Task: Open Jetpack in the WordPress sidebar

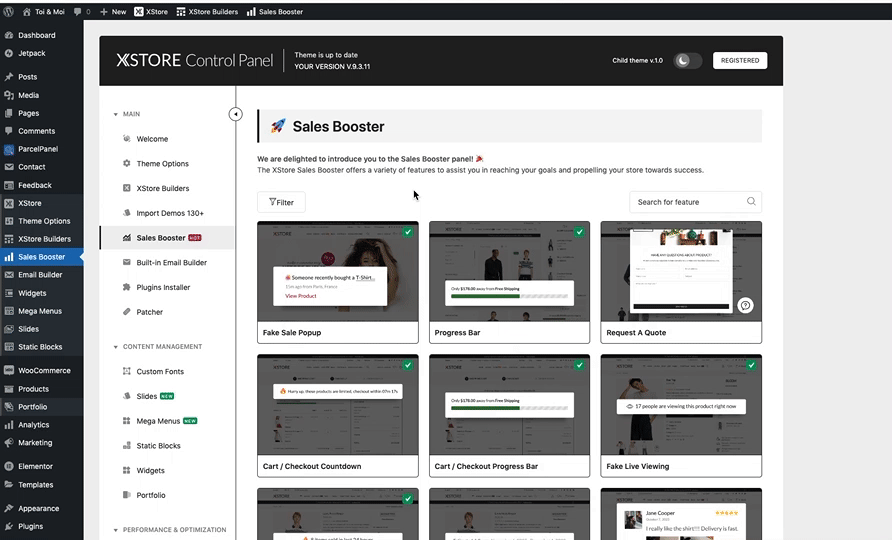Action: point(31,53)
